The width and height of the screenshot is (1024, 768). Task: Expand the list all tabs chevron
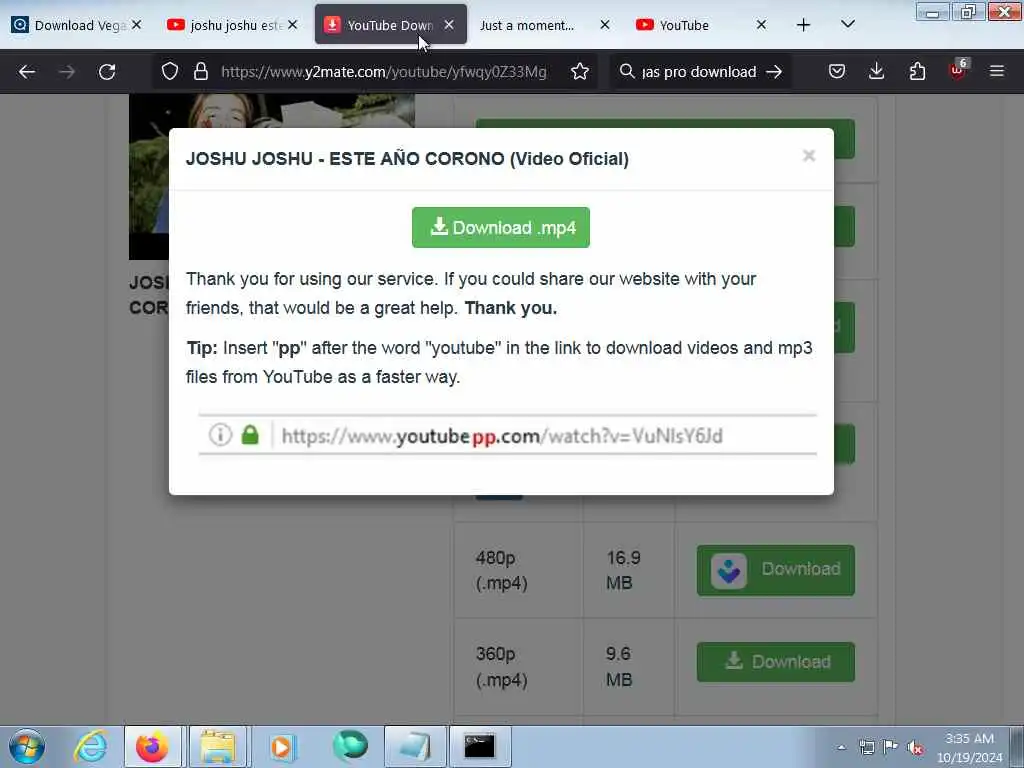click(848, 24)
